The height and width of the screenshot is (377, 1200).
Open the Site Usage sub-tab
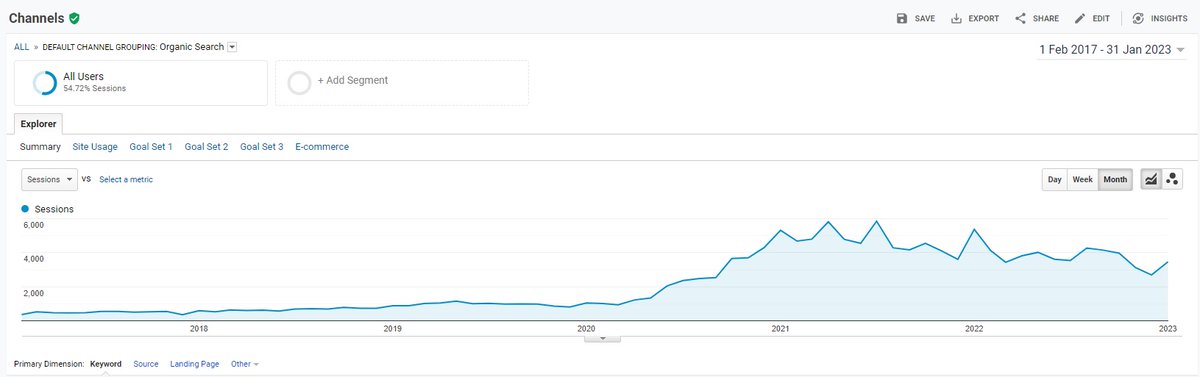click(x=95, y=147)
